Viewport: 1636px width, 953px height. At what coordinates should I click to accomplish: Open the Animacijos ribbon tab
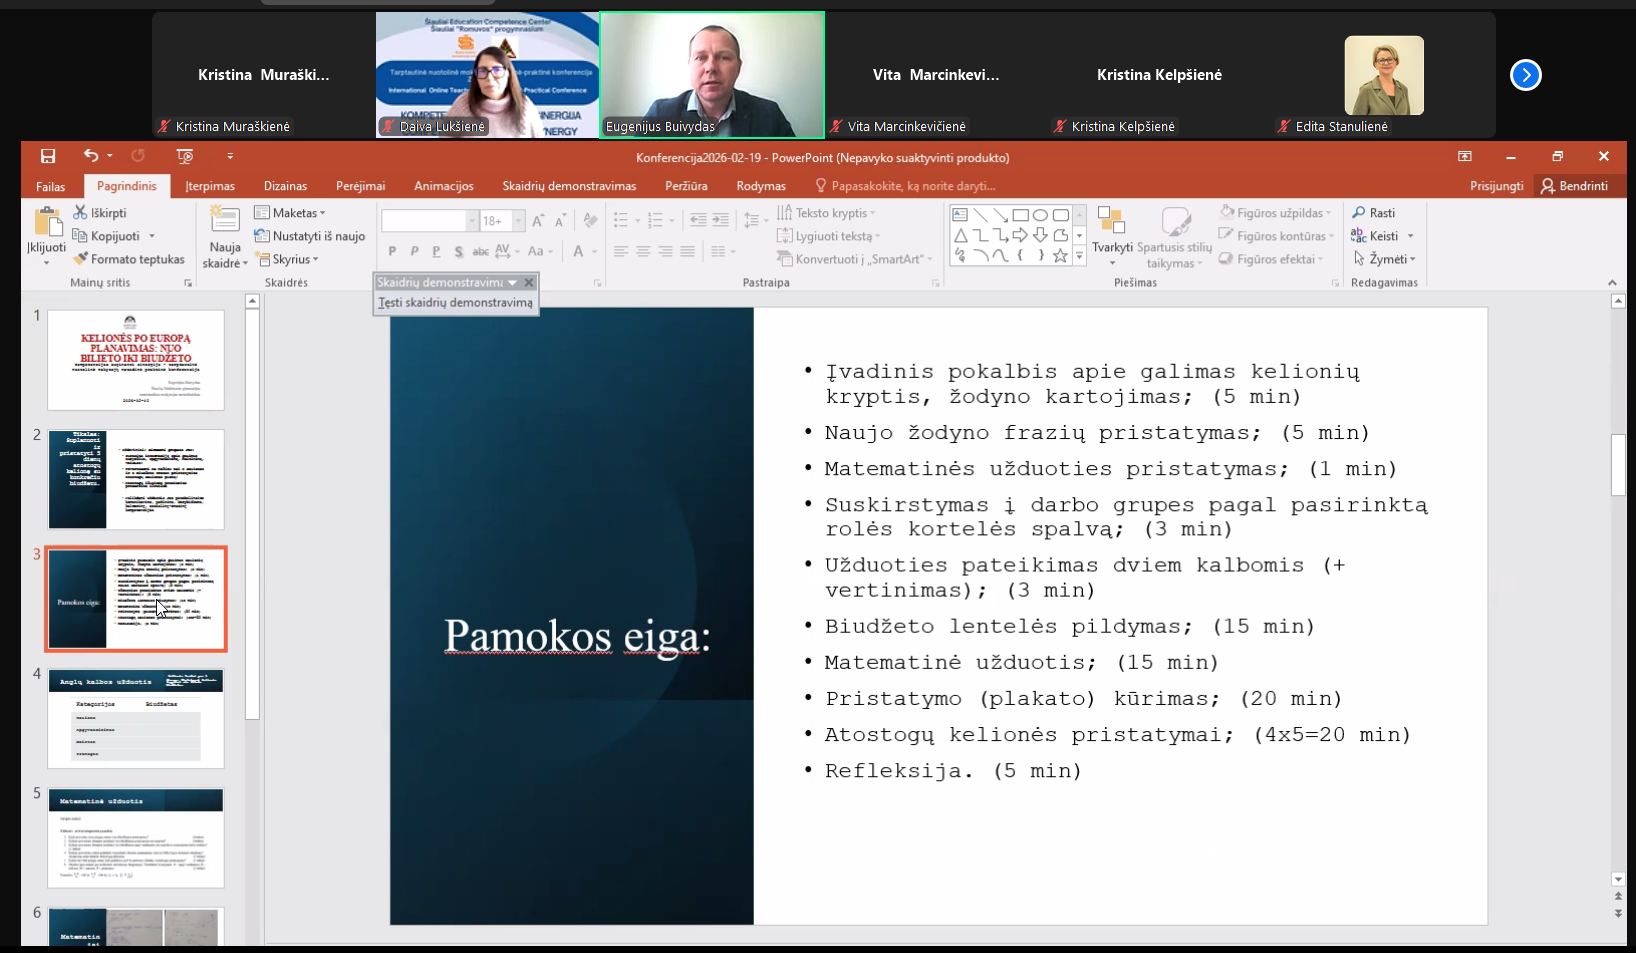click(x=443, y=186)
